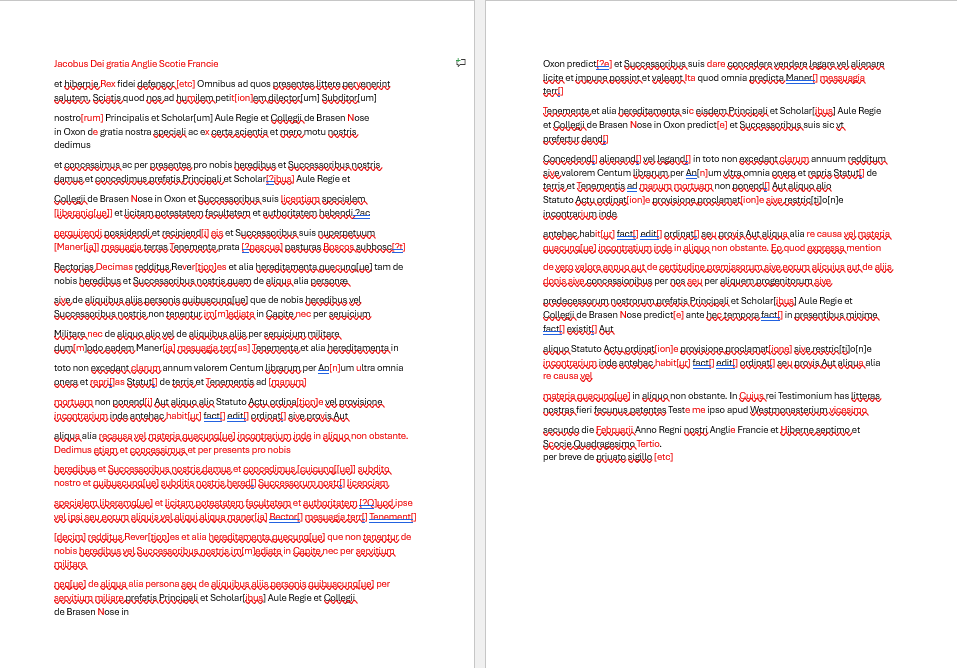Click the word "patentes"
957x668 pixels.
[x=647, y=410]
